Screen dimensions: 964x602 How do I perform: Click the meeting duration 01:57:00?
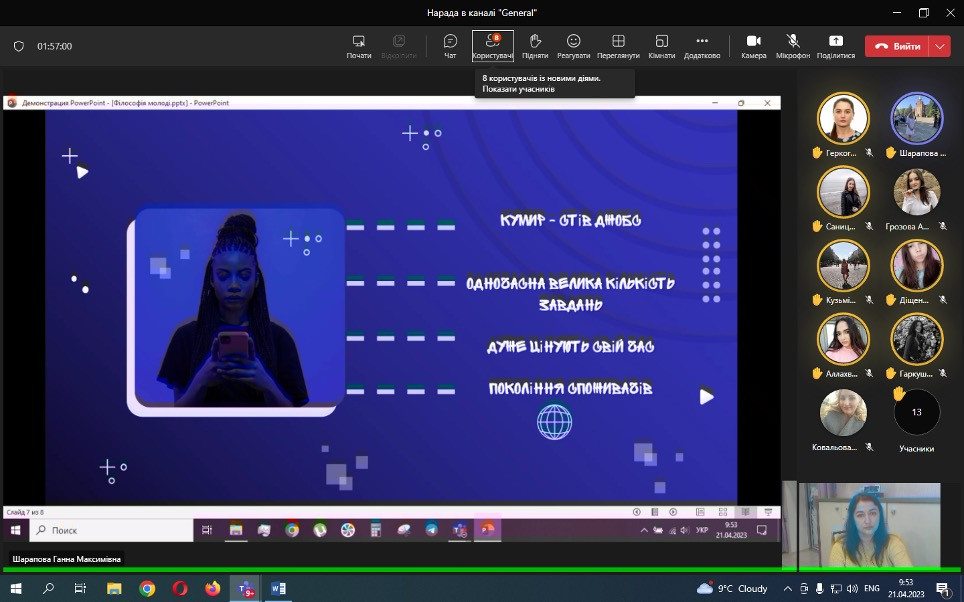point(54,46)
